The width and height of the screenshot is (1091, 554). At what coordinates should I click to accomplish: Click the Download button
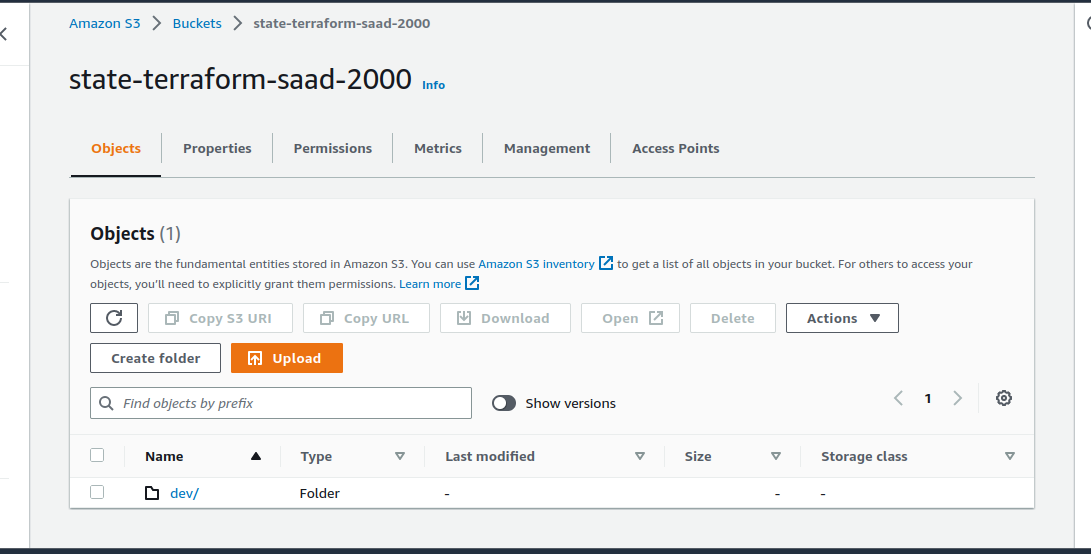pyautogui.click(x=505, y=318)
